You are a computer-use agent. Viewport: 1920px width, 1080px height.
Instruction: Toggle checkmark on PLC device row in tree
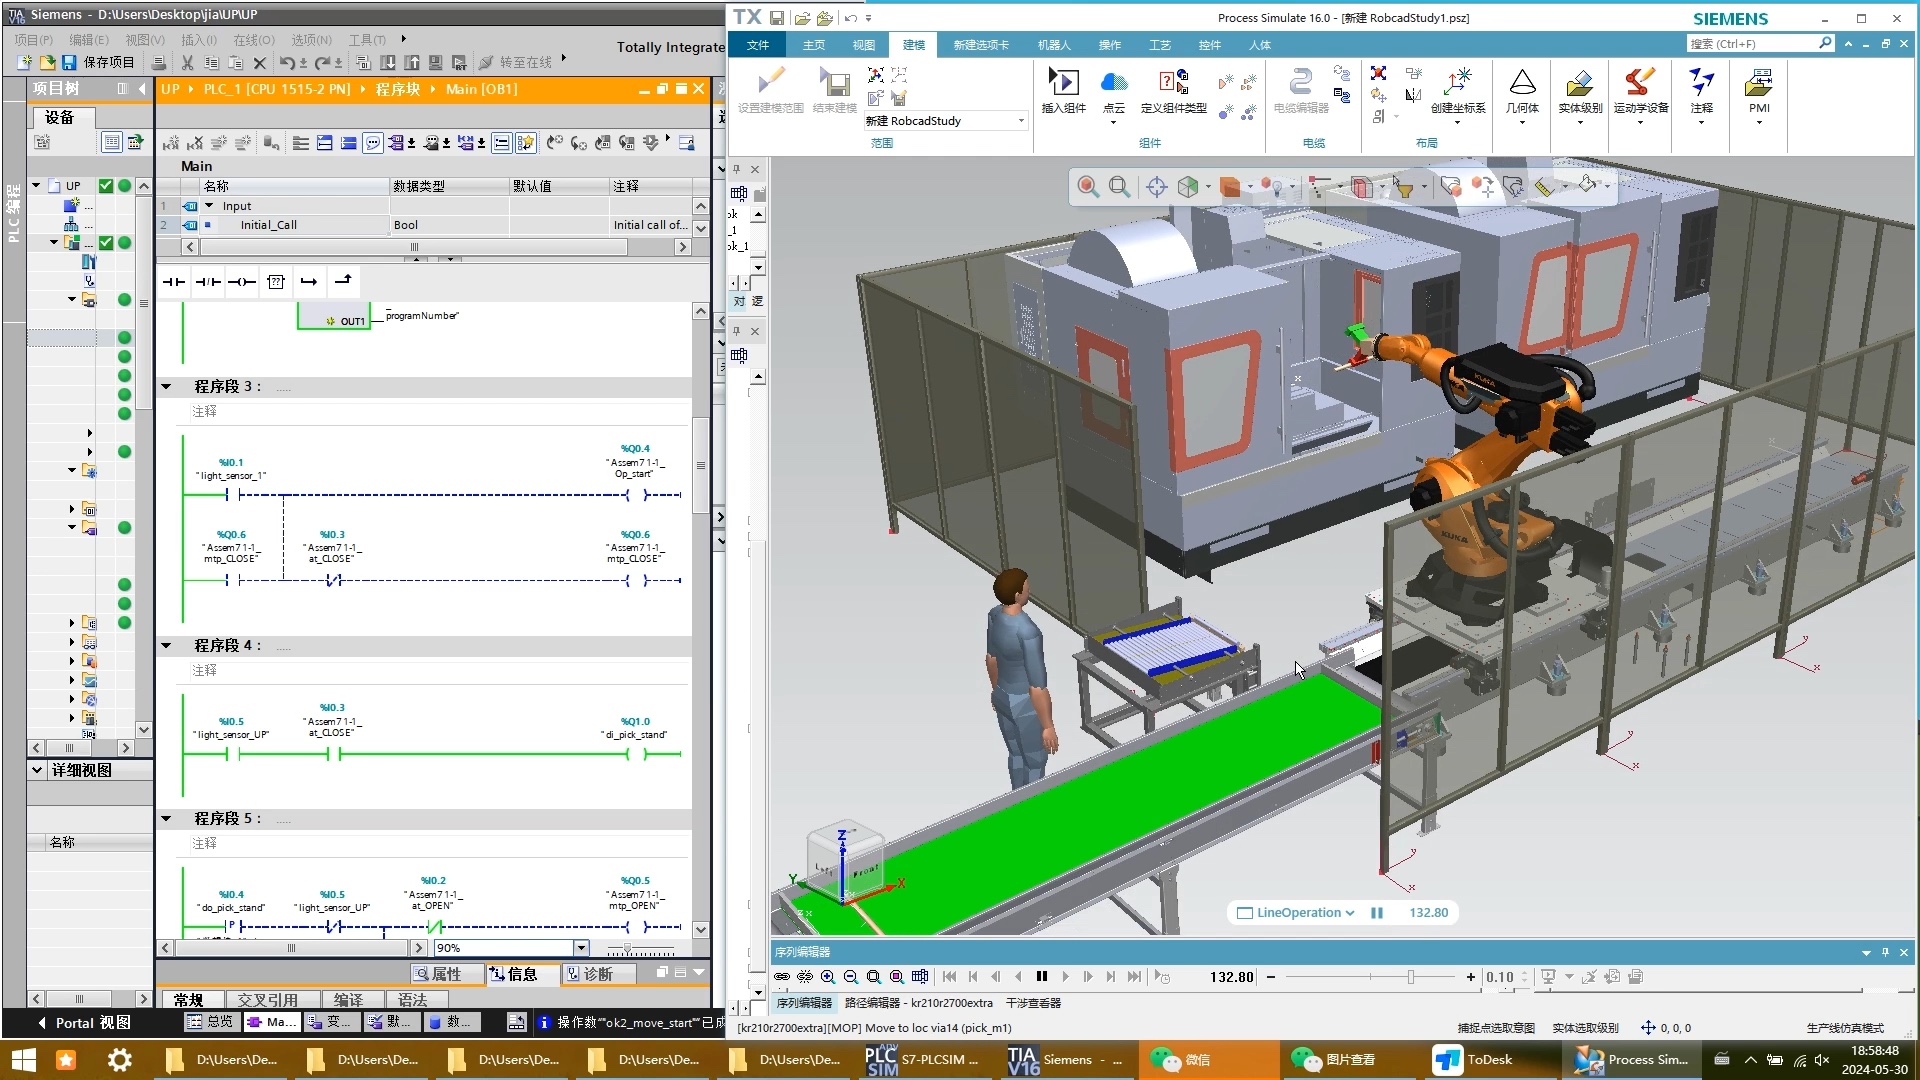tap(106, 243)
